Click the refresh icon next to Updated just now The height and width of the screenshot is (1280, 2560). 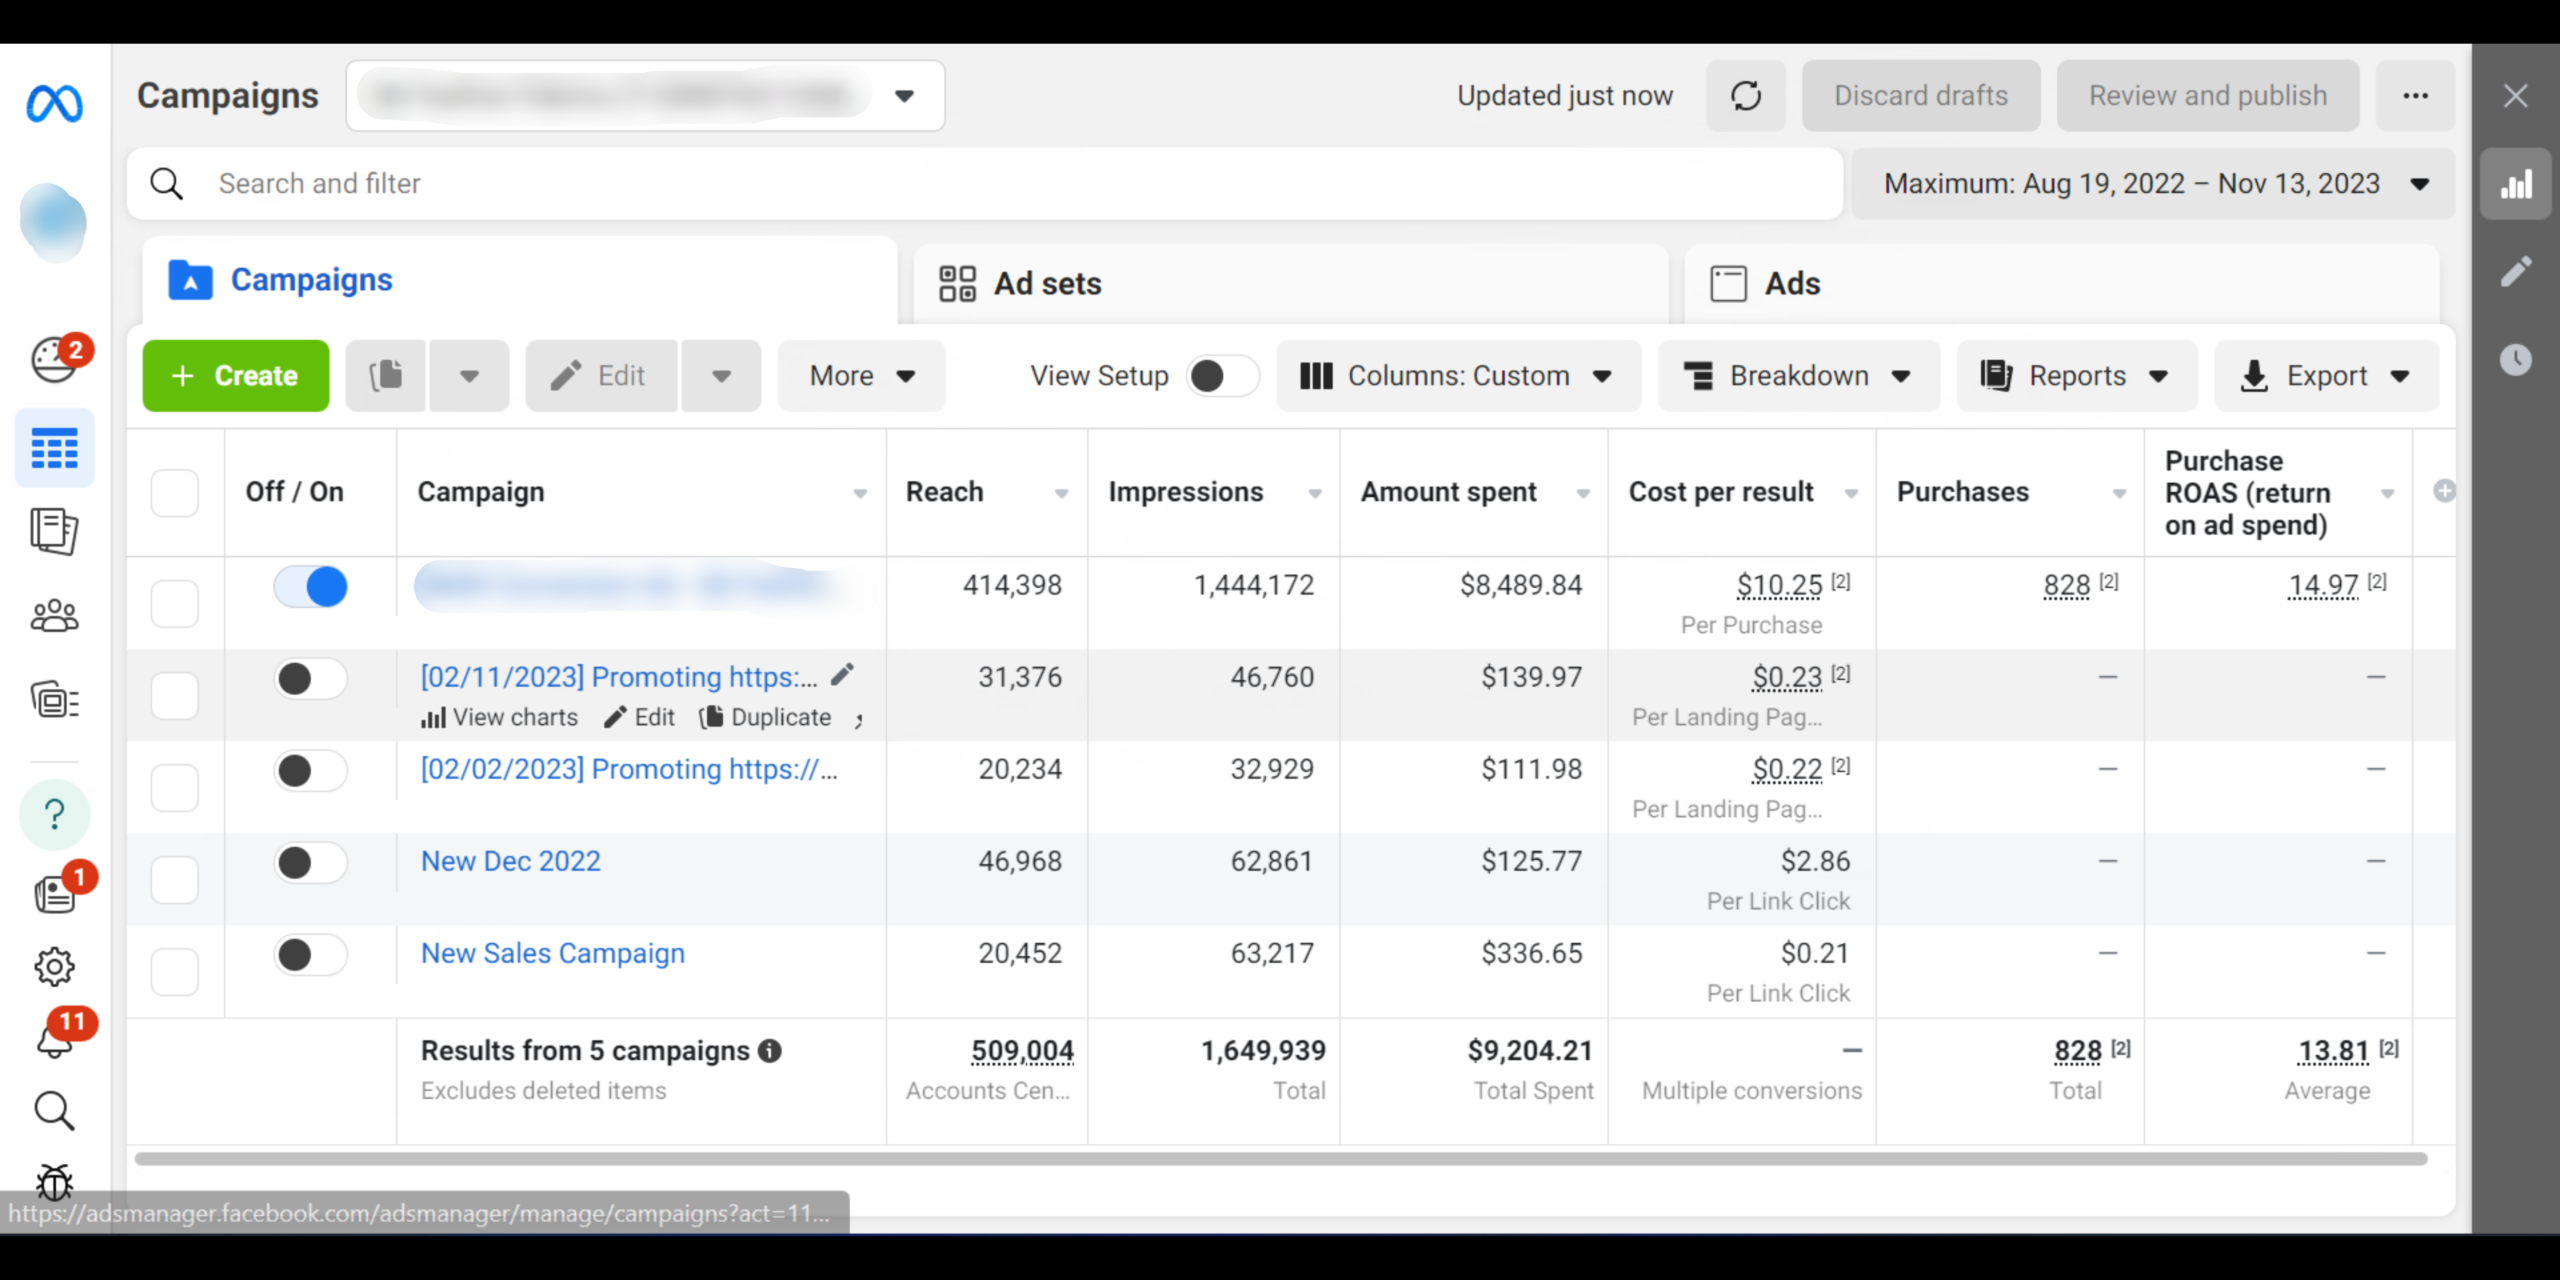pos(1745,95)
